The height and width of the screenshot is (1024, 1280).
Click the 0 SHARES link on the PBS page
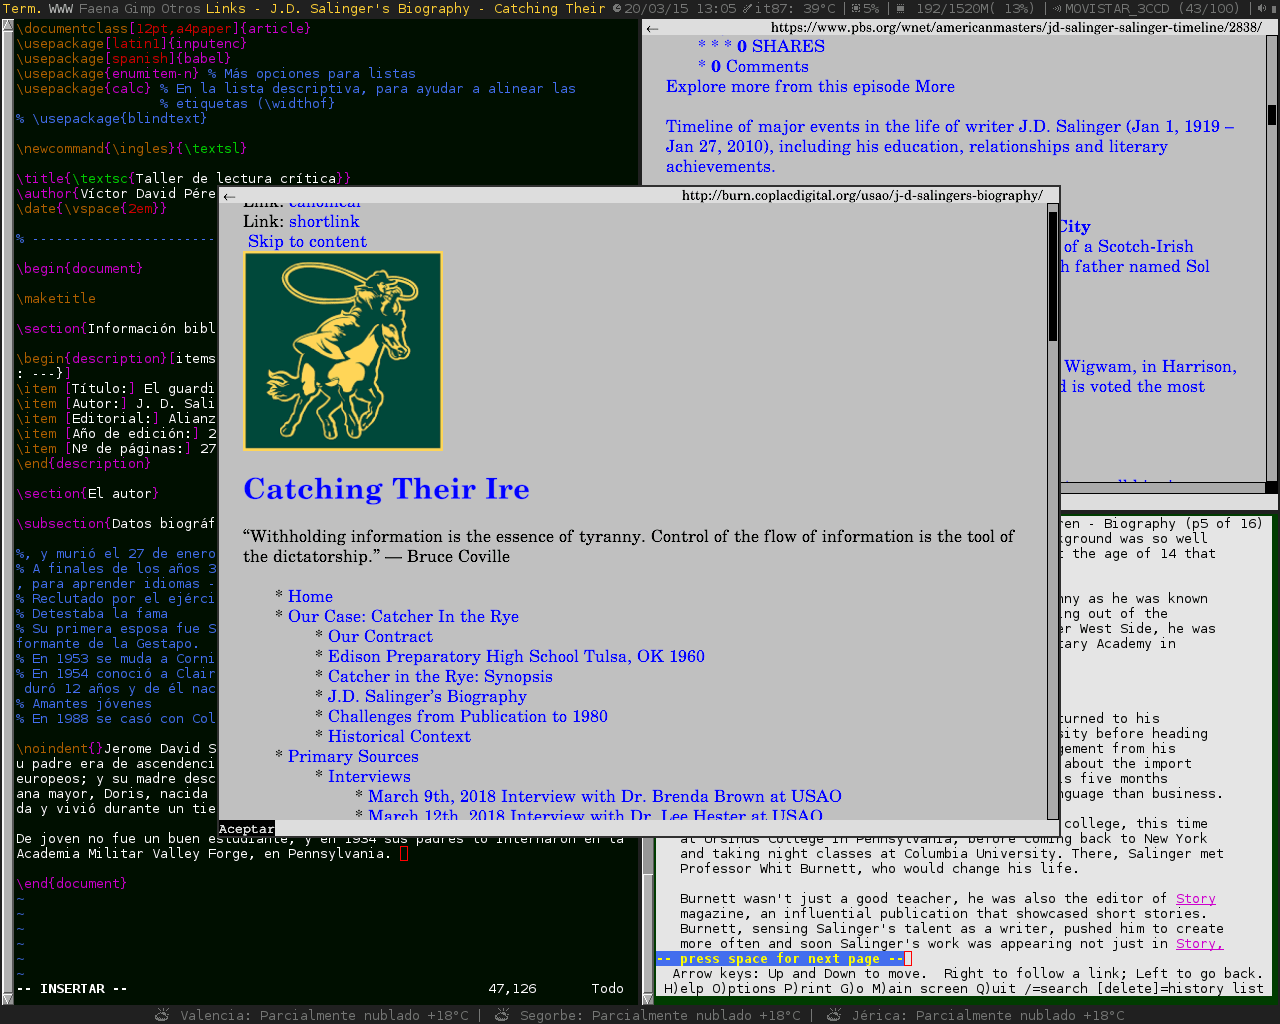point(781,47)
